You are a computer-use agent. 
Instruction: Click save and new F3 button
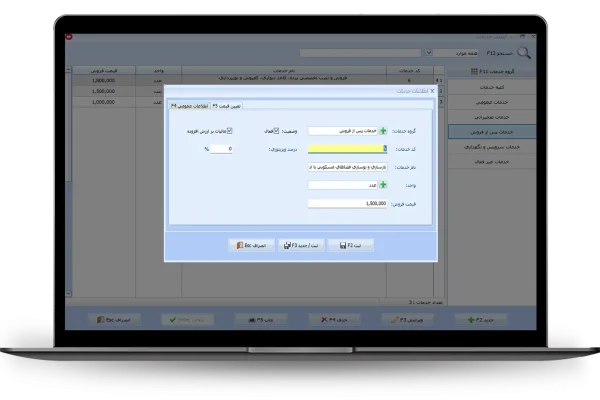pos(300,245)
